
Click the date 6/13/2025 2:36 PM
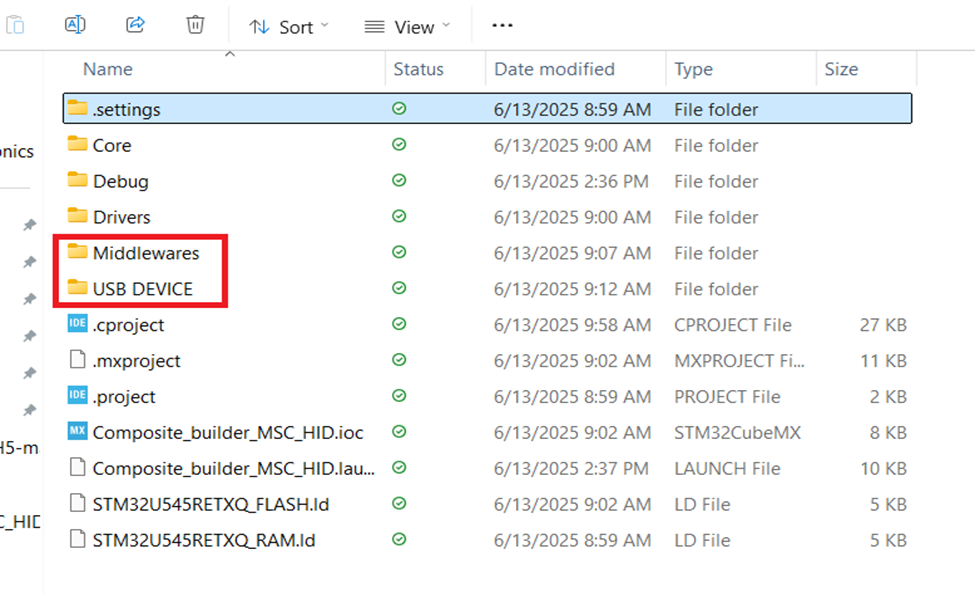pos(571,182)
